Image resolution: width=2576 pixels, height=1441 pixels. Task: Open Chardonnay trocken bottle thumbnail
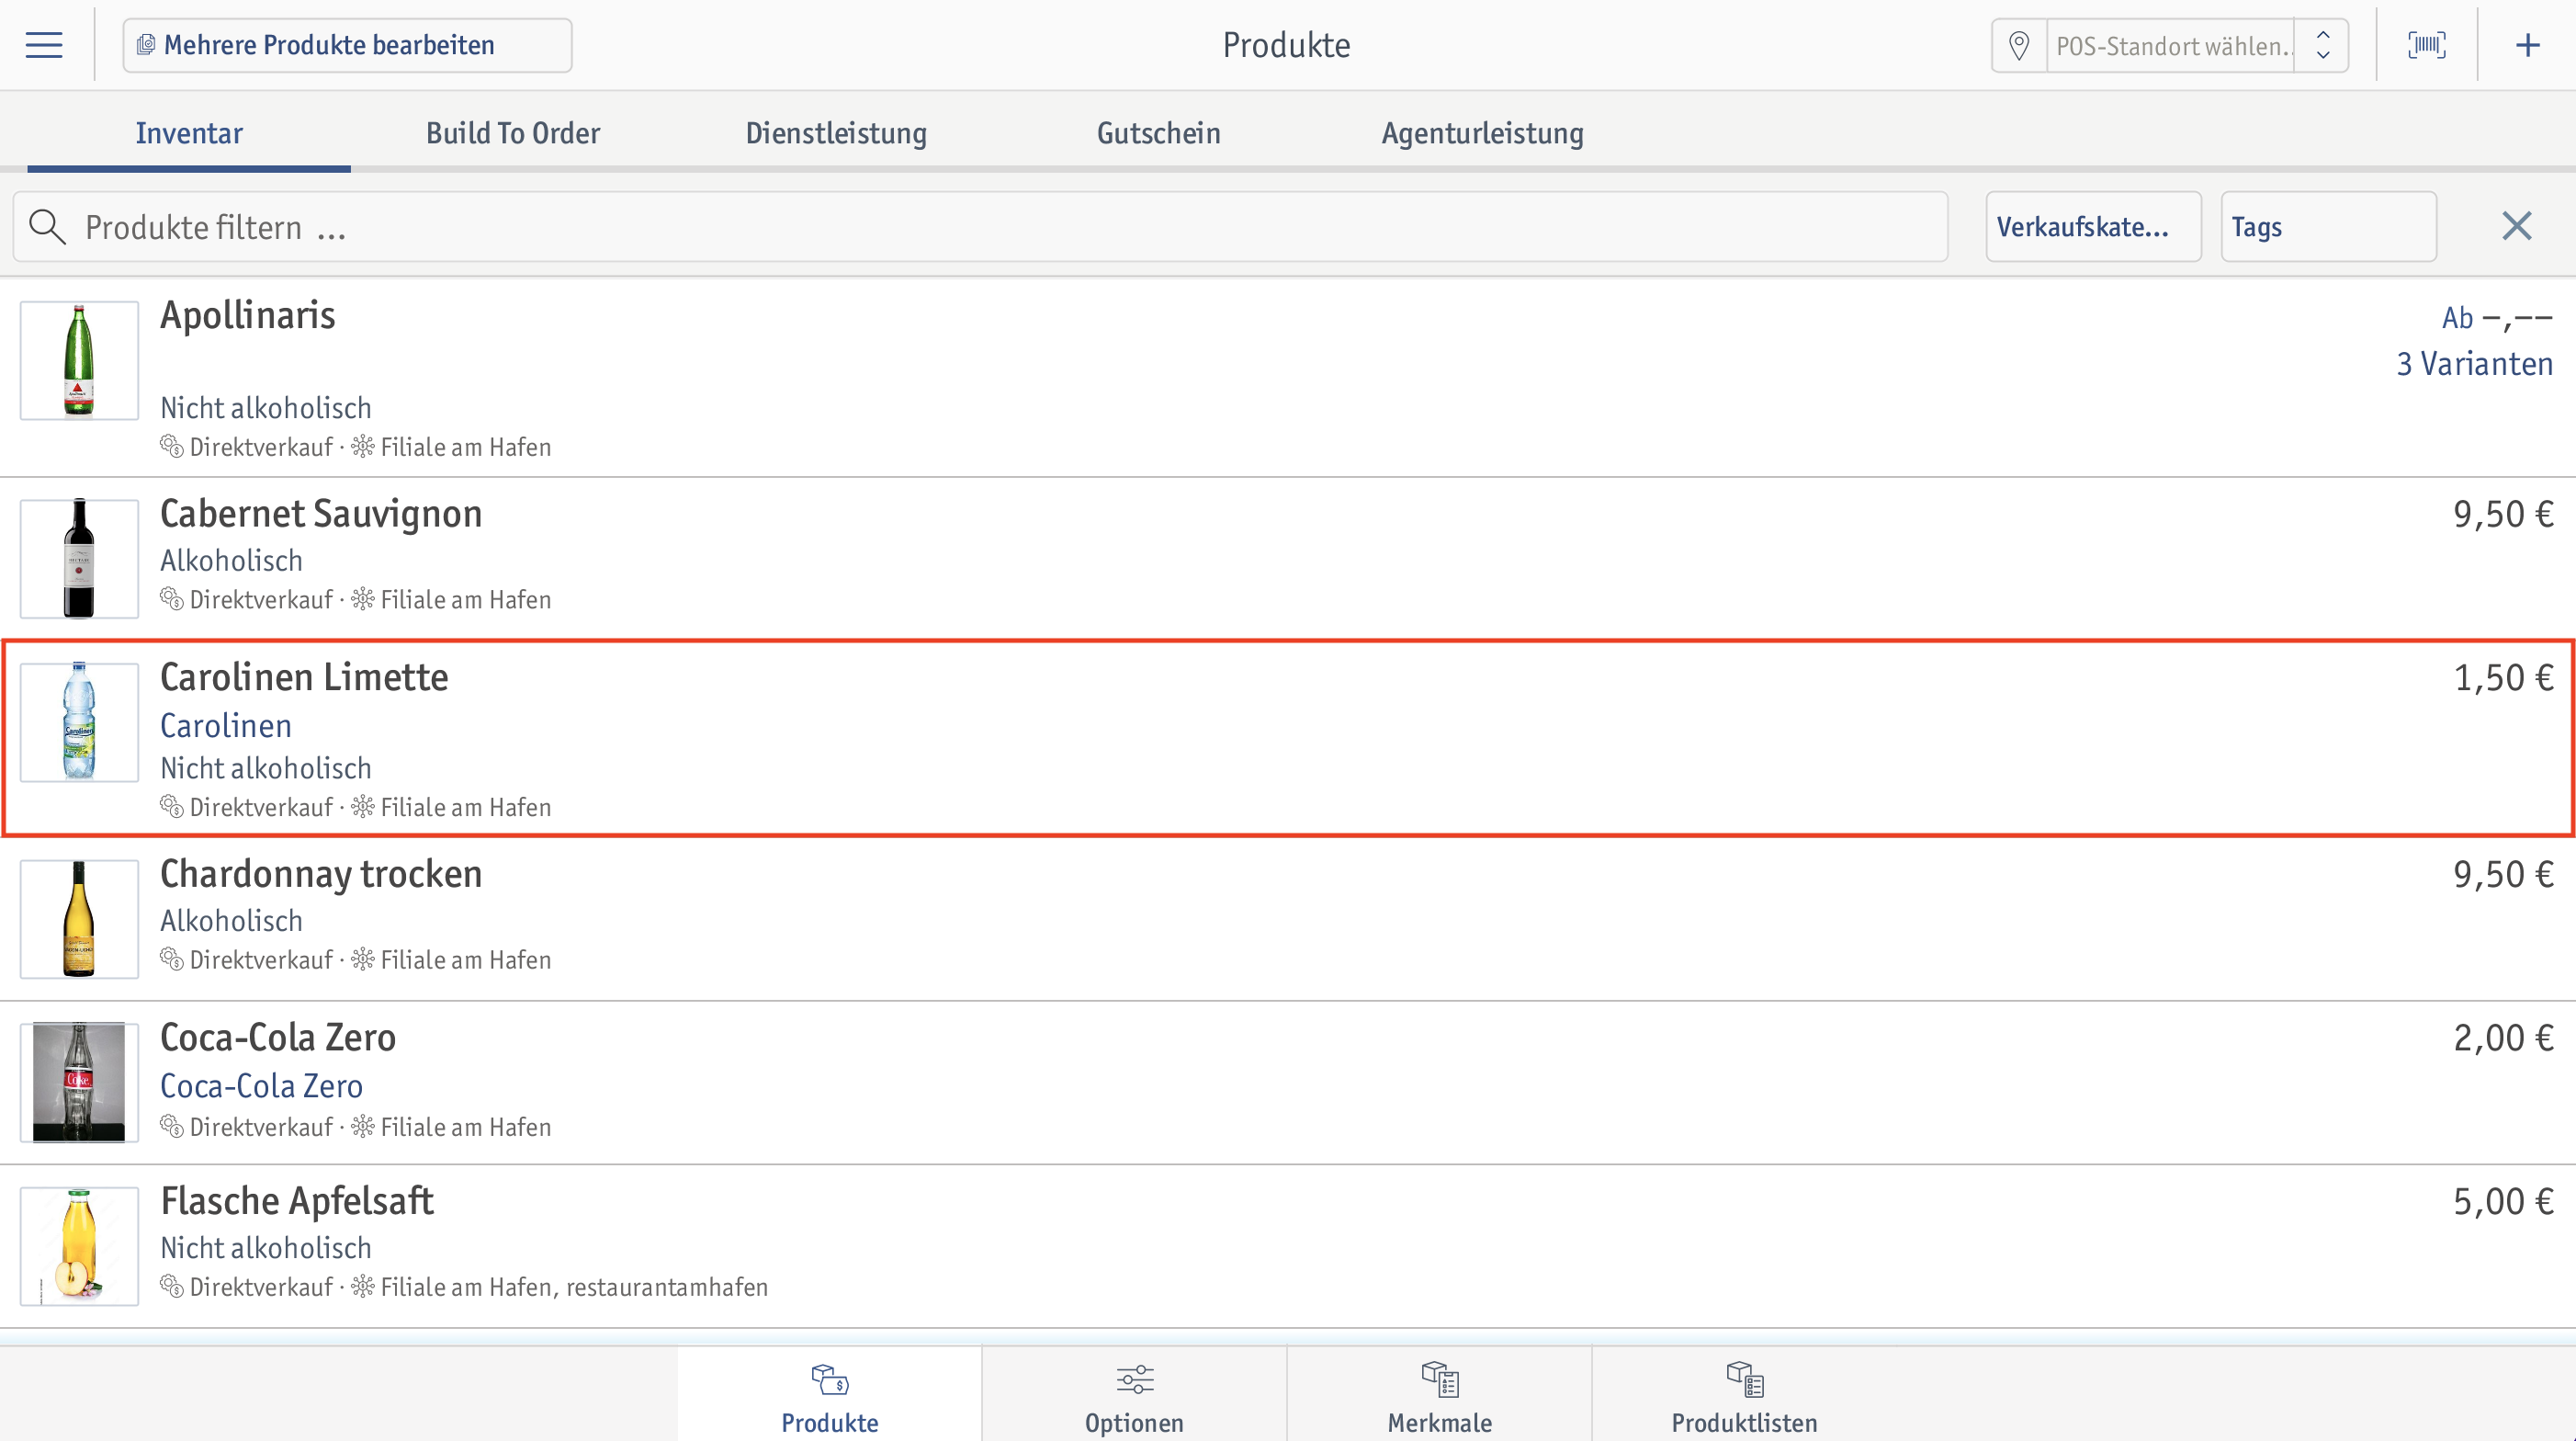coord(79,918)
